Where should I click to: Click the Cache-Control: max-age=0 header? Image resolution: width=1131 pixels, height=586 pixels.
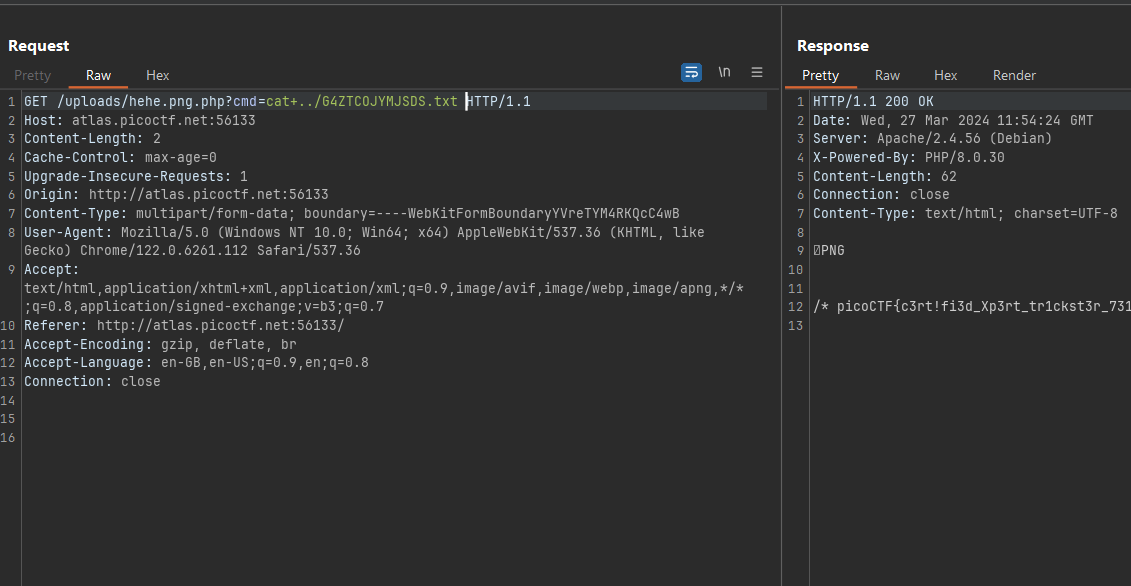point(120,157)
